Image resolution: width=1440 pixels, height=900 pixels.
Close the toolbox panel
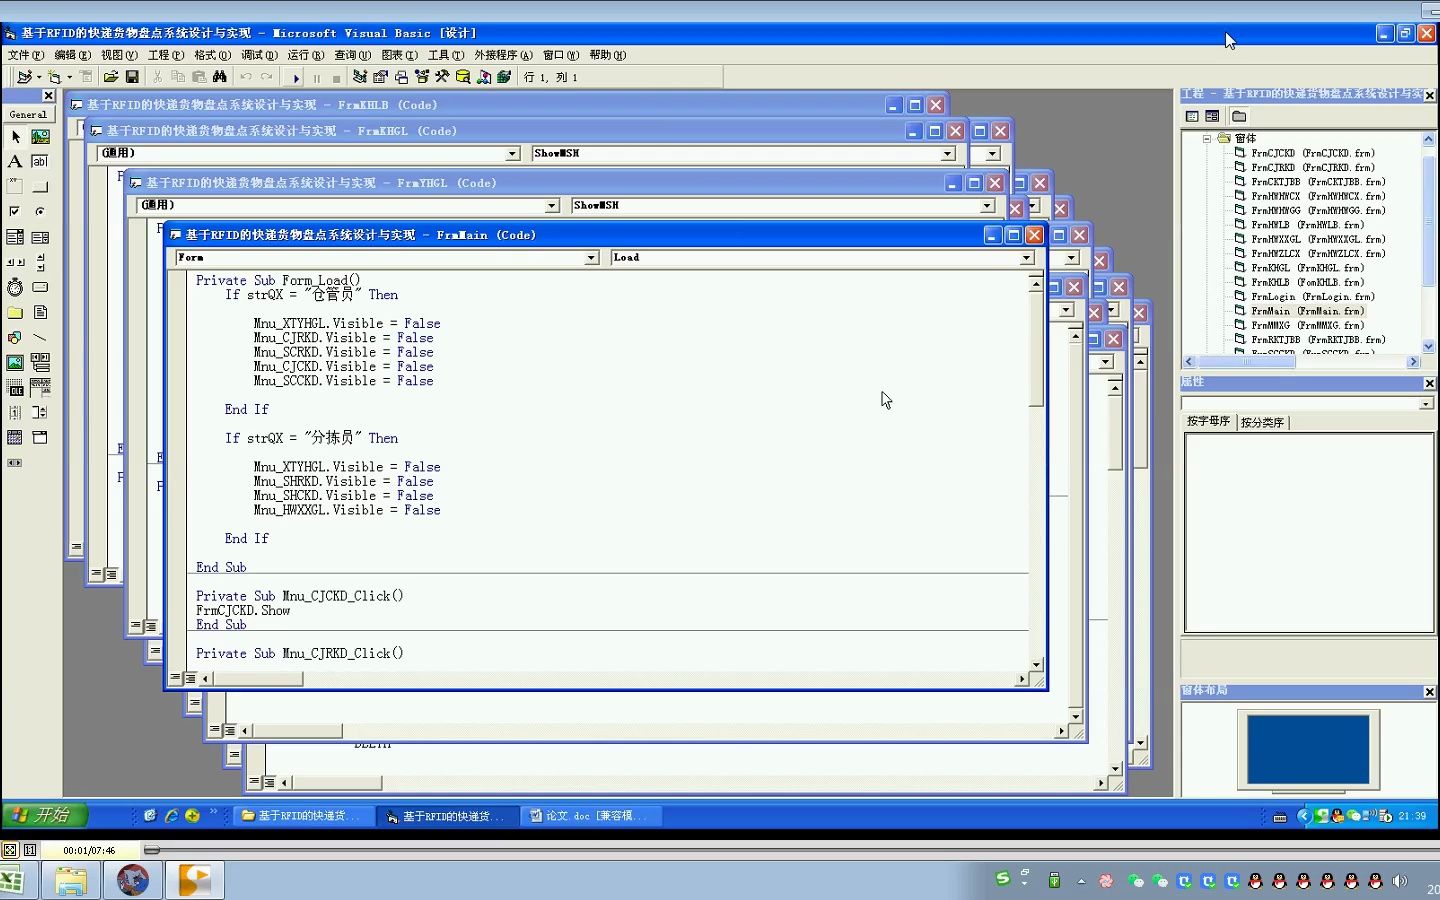click(48, 96)
